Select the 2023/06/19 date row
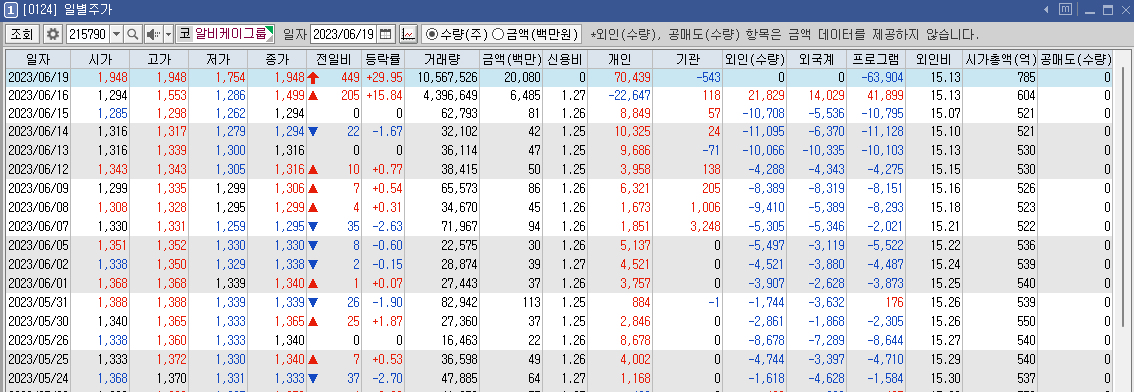This screenshot has width=1134, height=392. (558, 77)
